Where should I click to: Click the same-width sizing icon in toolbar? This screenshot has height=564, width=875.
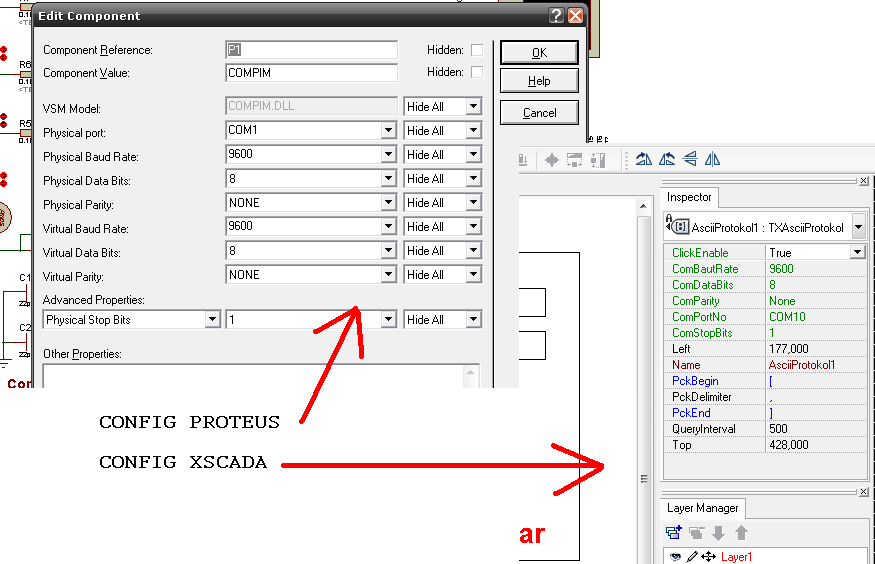574,161
